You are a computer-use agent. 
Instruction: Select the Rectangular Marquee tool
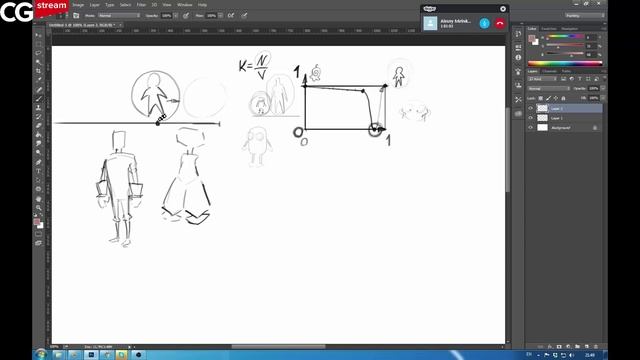click(38, 44)
